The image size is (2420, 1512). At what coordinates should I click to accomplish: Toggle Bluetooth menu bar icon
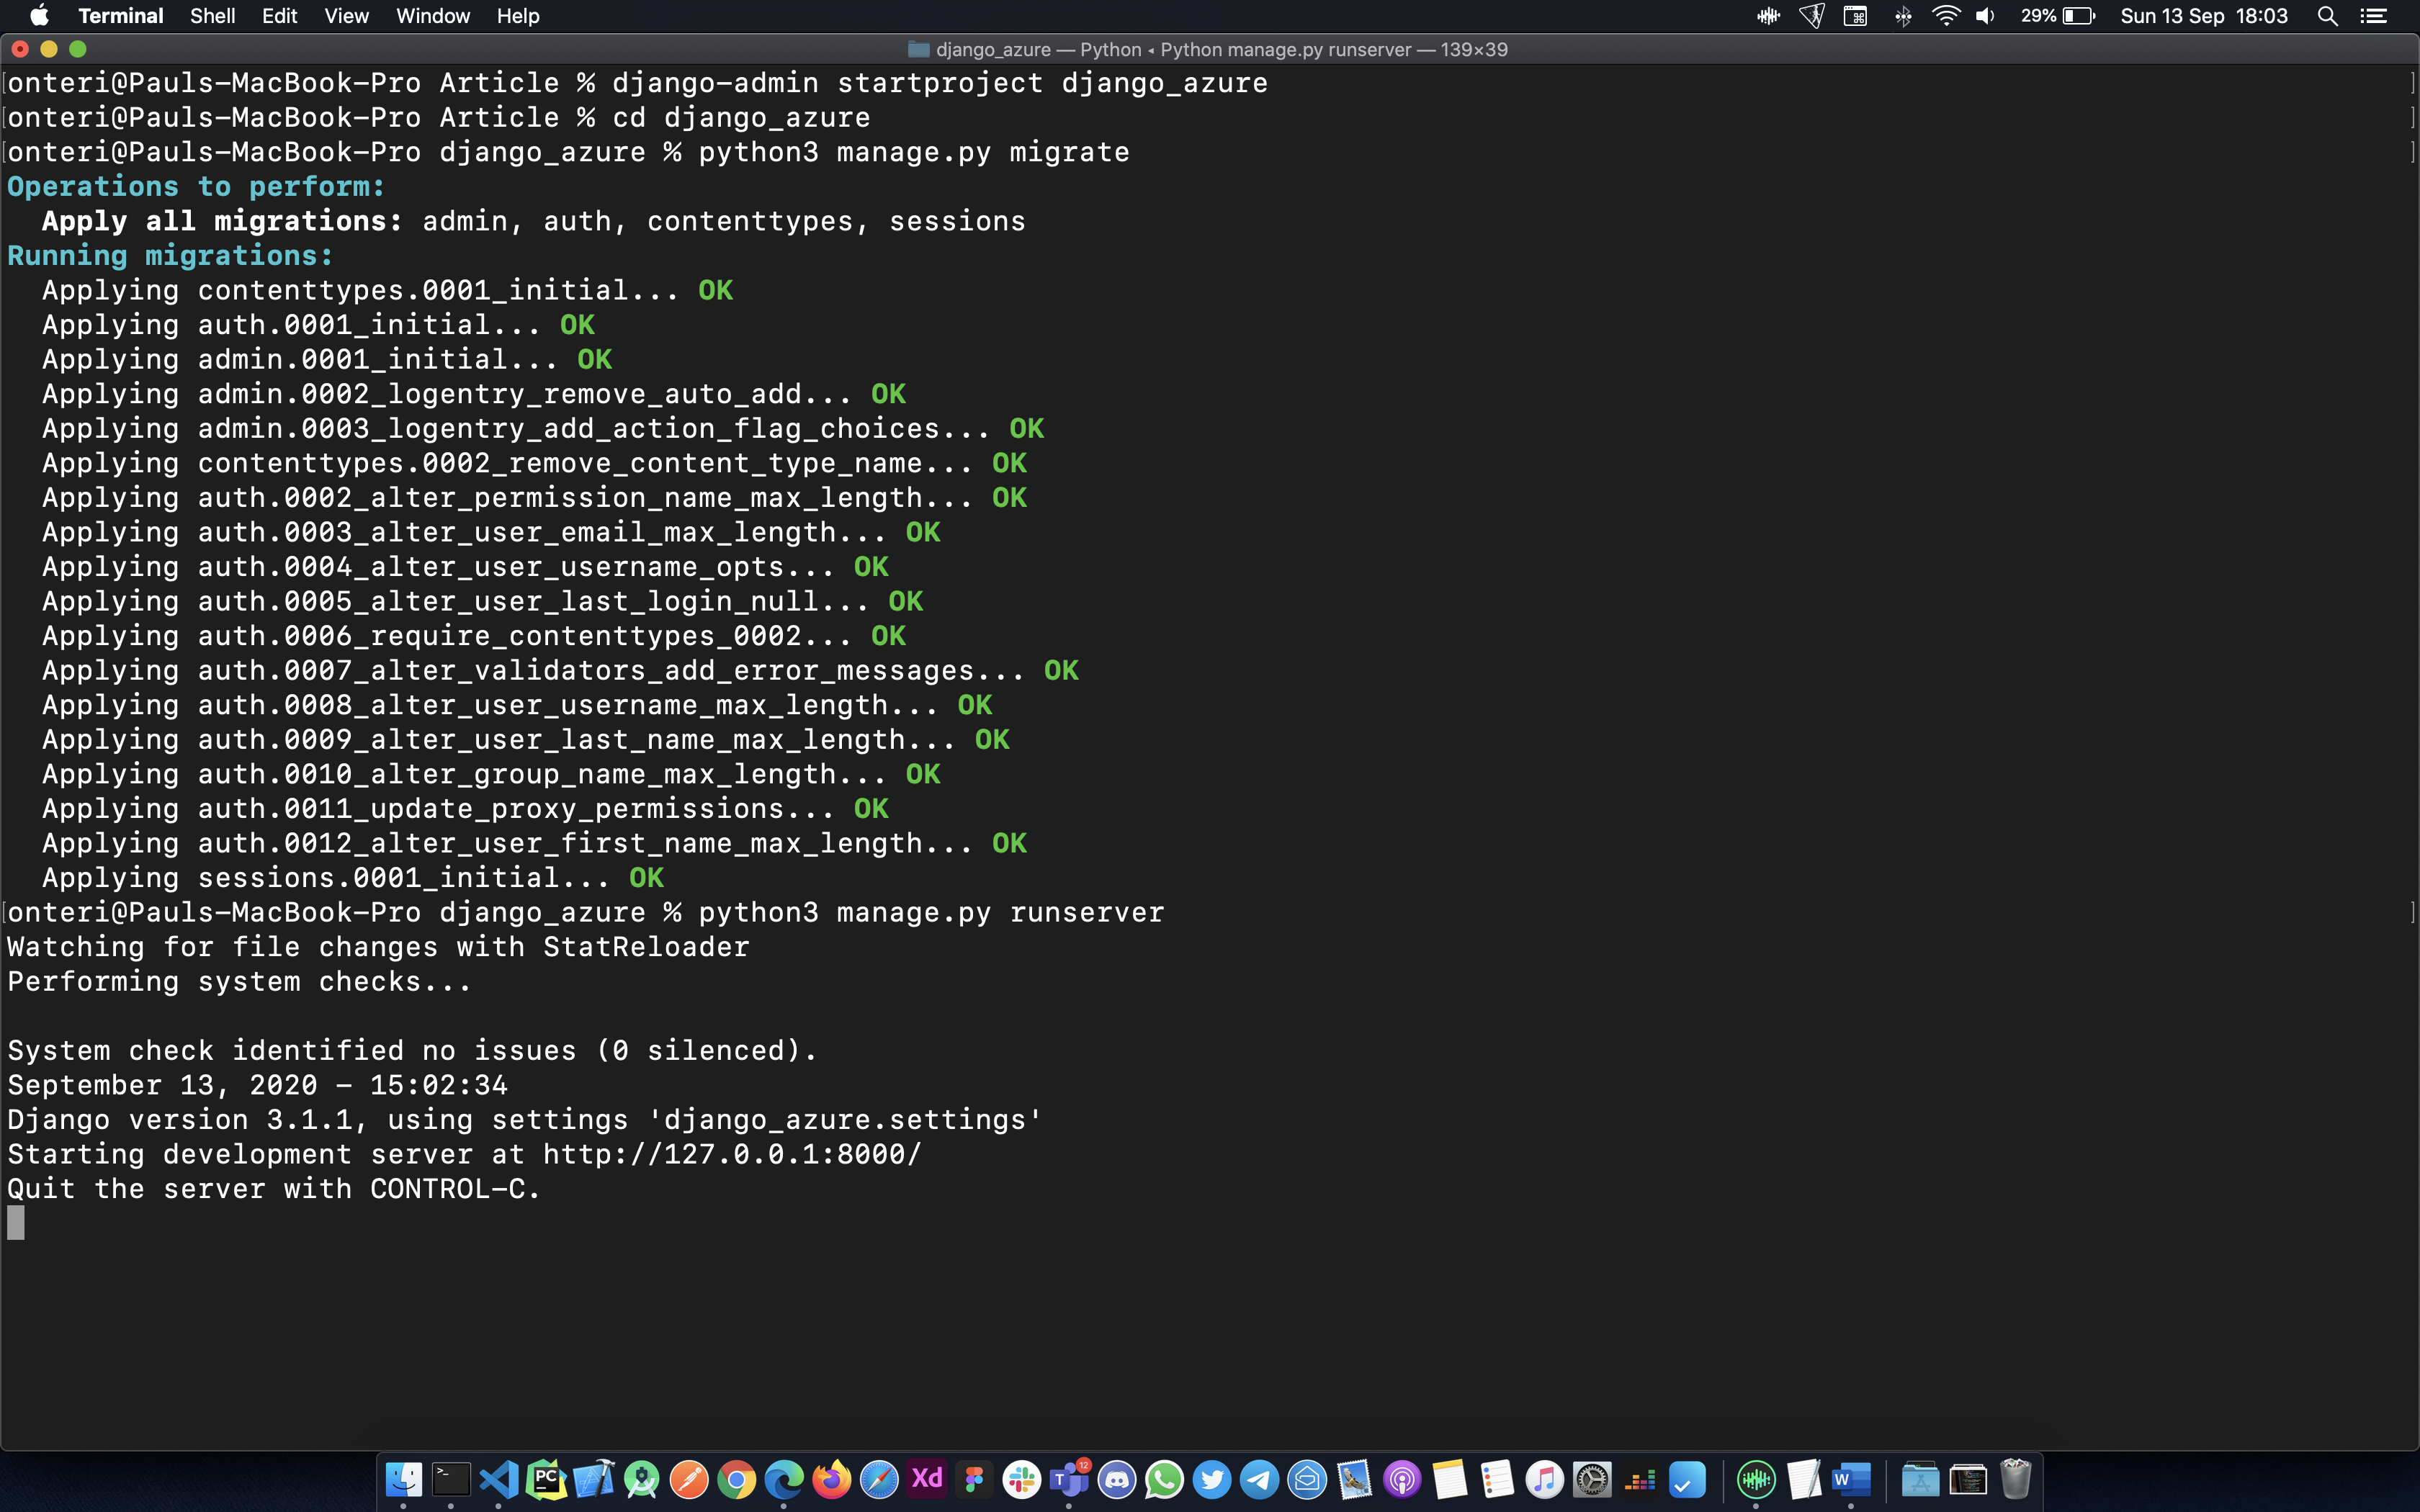tap(1903, 16)
